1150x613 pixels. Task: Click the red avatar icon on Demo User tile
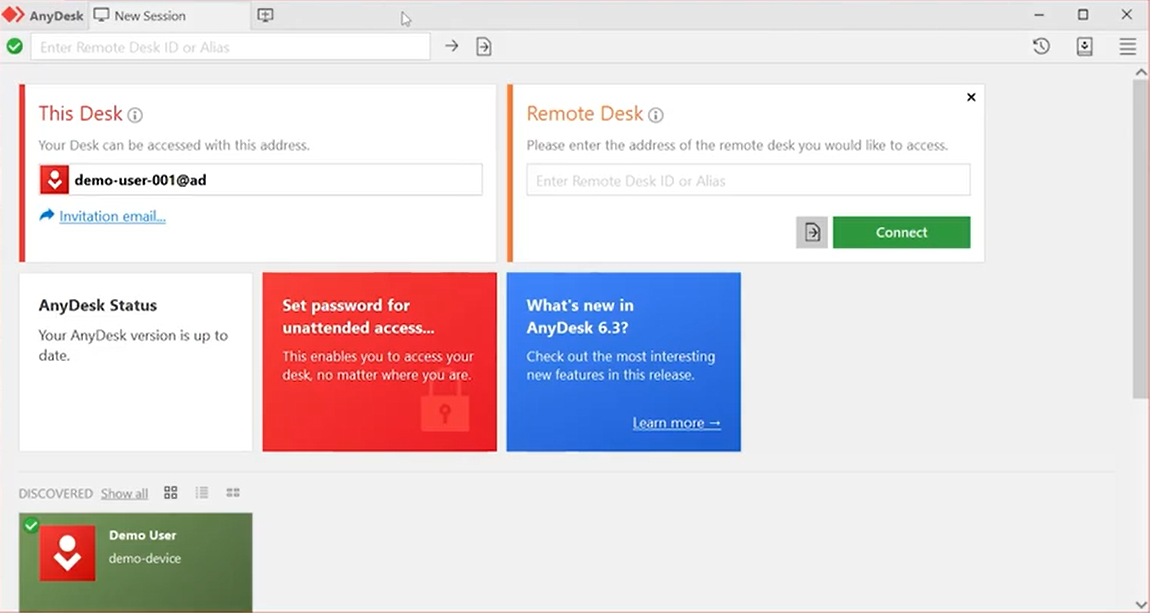67,553
